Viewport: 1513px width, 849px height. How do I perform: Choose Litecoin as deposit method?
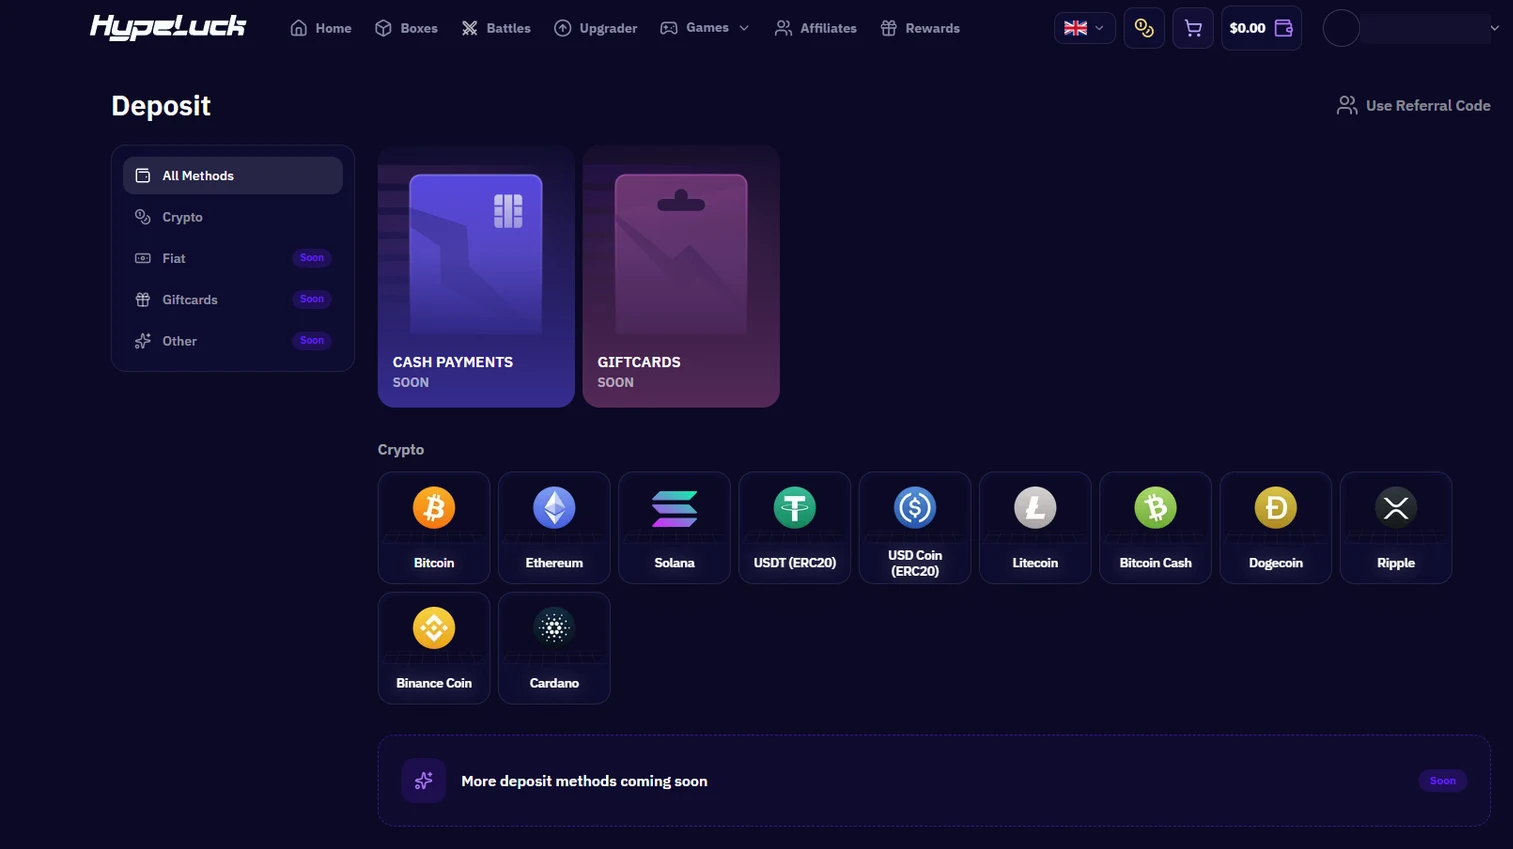click(x=1035, y=528)
